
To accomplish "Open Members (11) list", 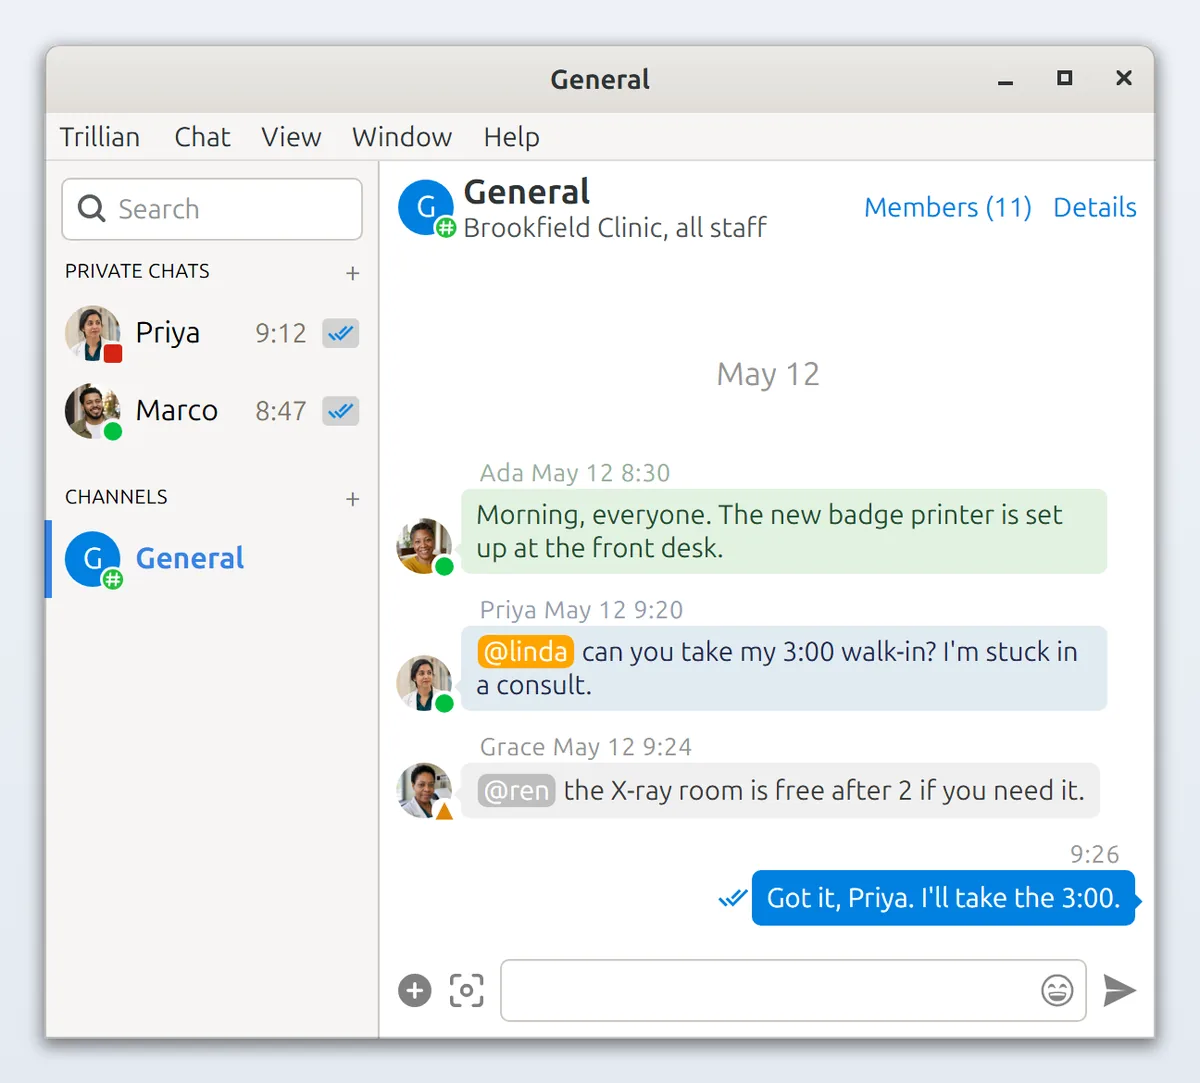I will 948,207.
